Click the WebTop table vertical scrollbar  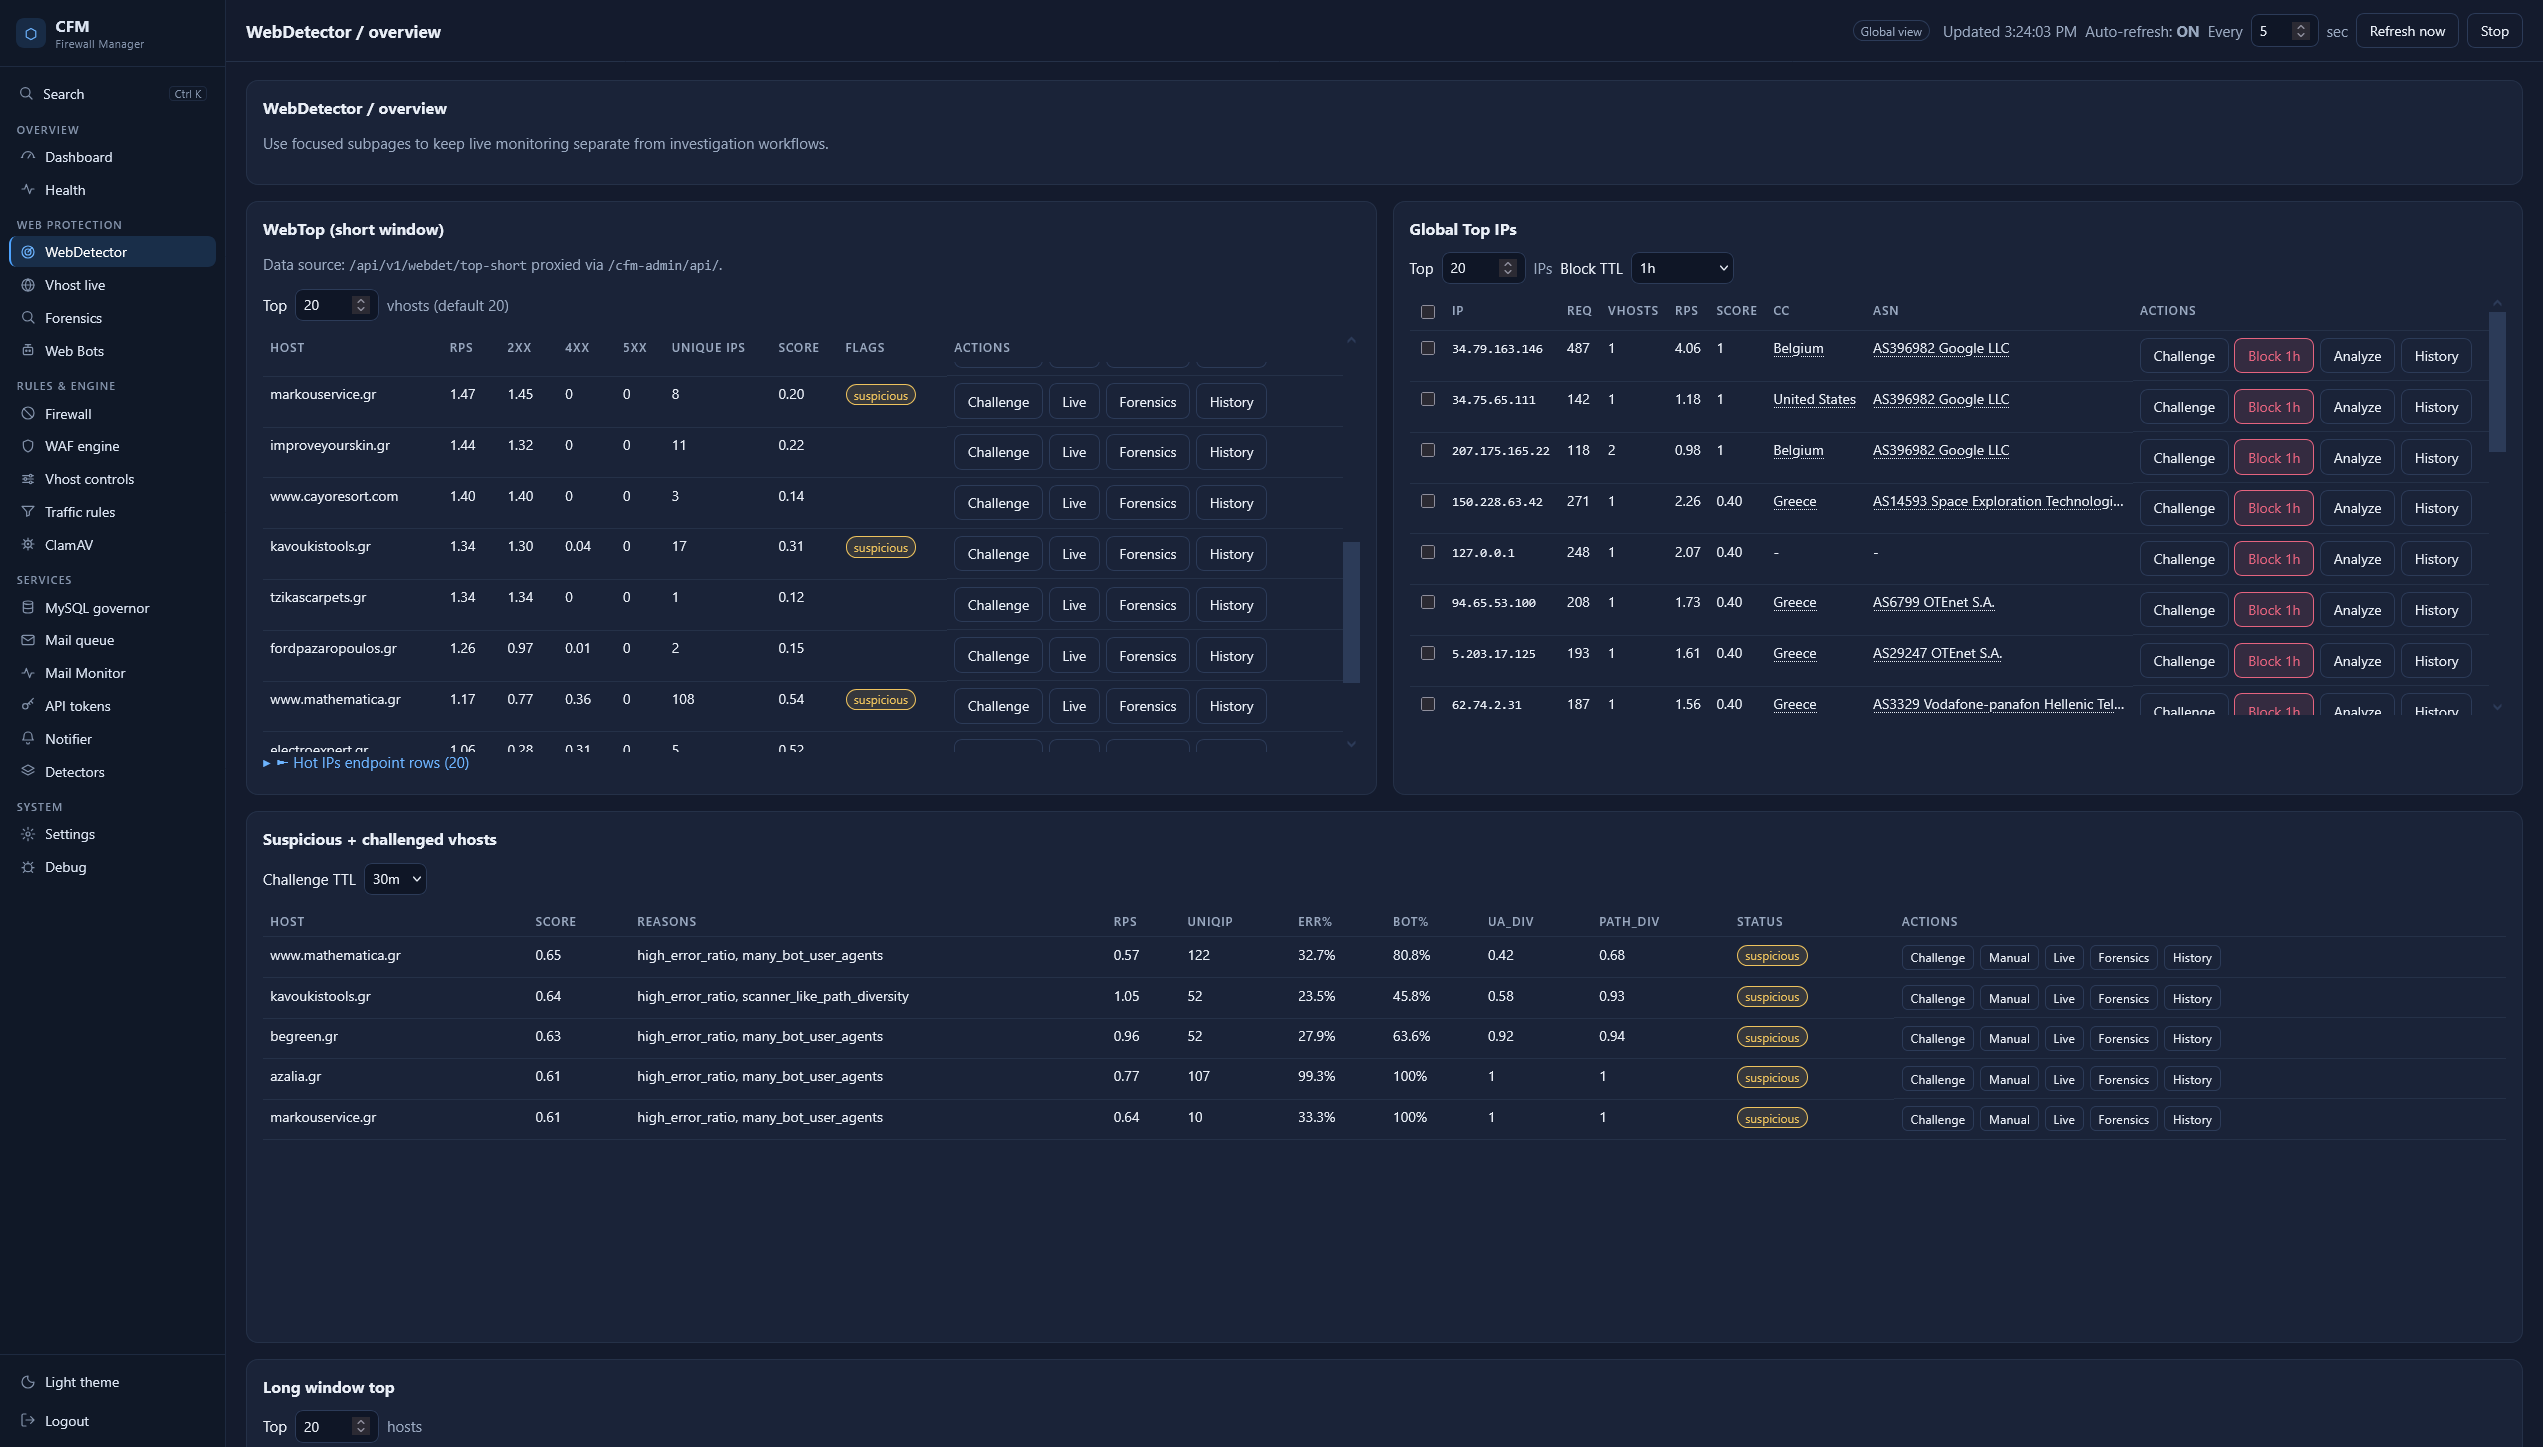click(1351, 612)
